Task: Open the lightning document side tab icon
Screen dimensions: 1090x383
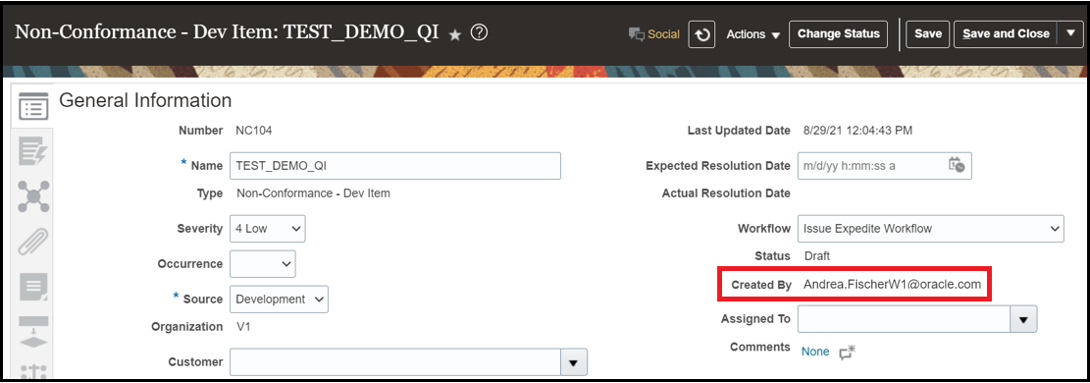Action: tap(32, 153)
